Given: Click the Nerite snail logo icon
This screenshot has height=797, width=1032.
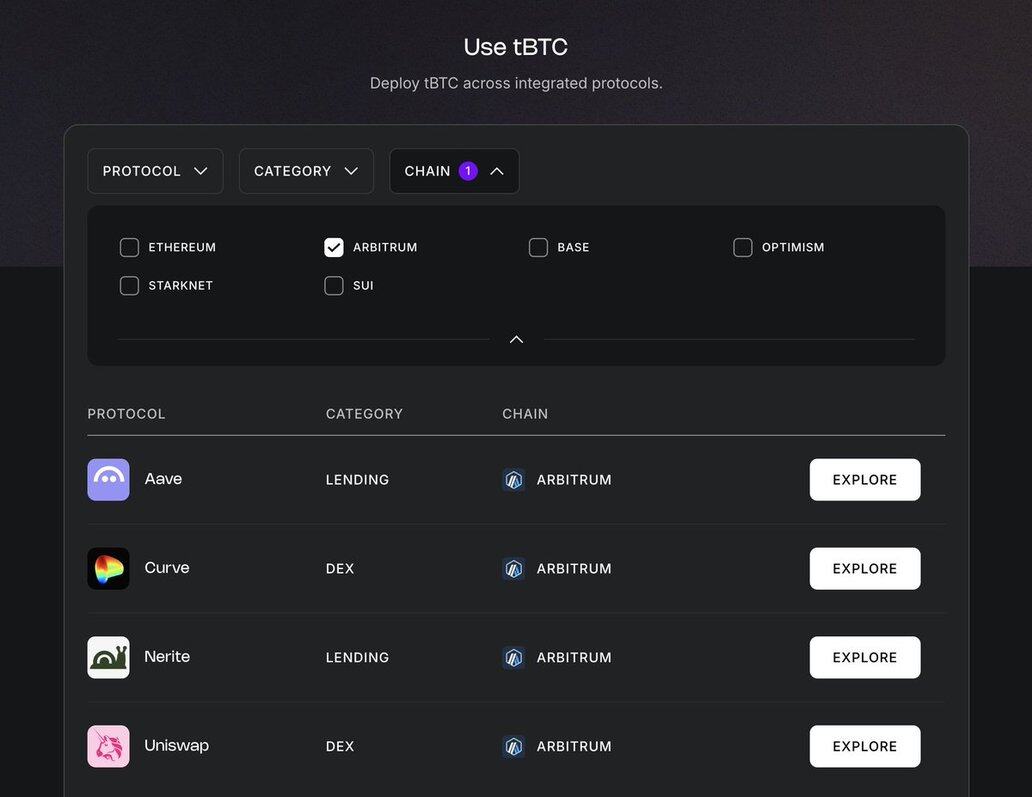Looking at the screenshot, I should [x=108, y=658].
